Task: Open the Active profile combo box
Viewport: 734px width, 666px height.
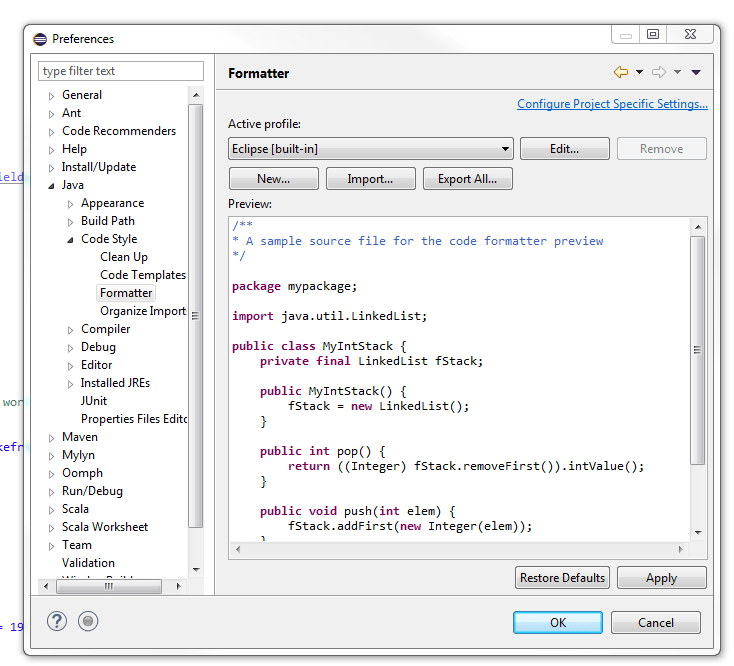Action: point(370,149)
